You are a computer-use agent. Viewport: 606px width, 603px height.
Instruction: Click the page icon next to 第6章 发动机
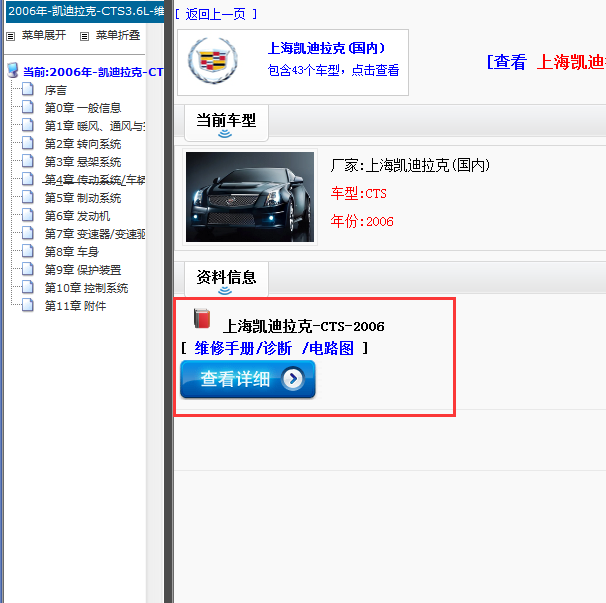tap(27, 215)
